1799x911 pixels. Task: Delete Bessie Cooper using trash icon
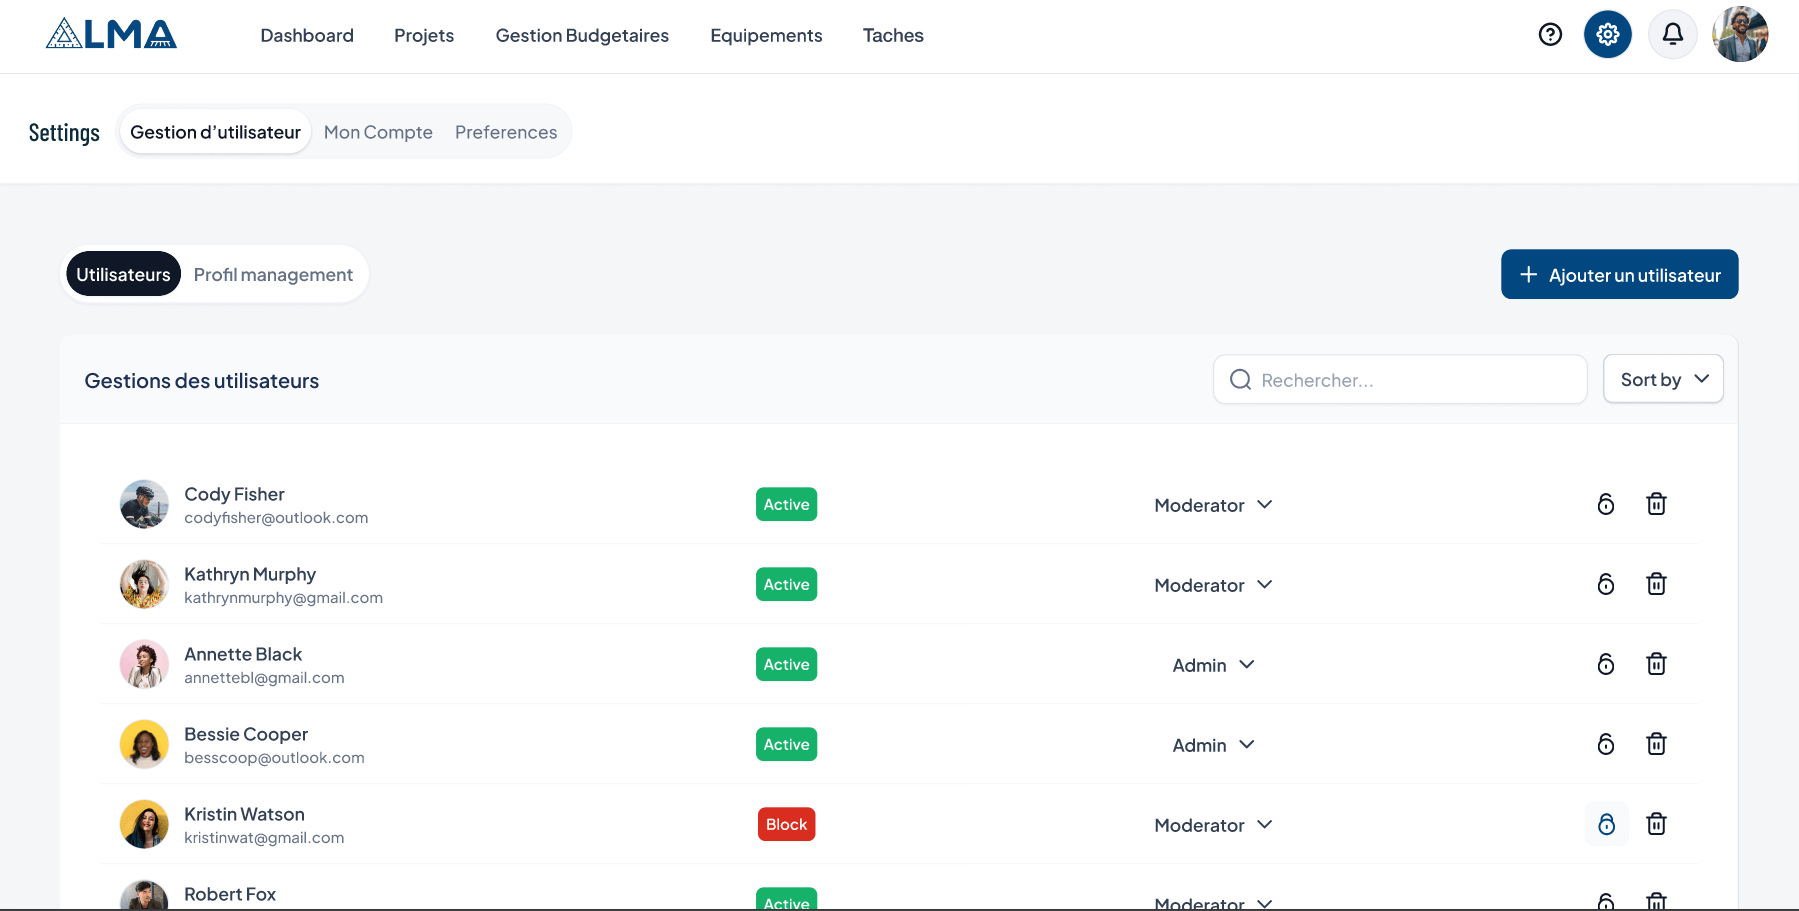tap(1656, 744)
